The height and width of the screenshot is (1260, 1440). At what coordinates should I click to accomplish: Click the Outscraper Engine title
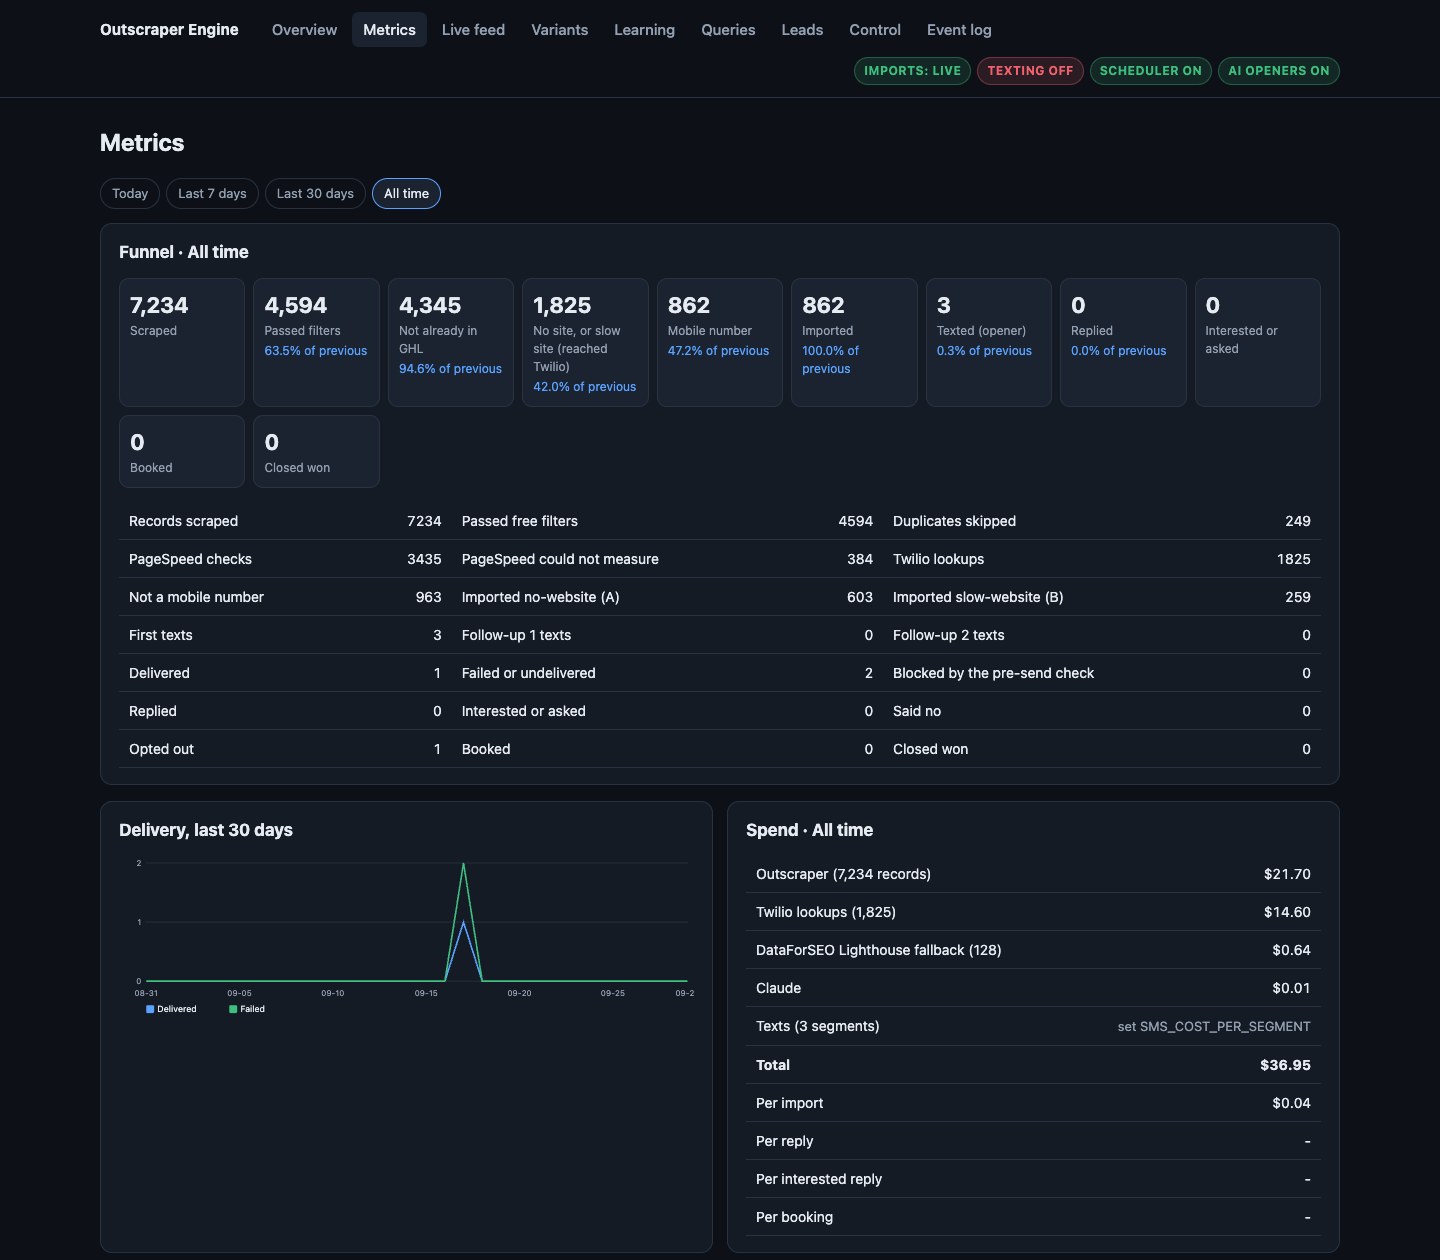click(169, 30)
